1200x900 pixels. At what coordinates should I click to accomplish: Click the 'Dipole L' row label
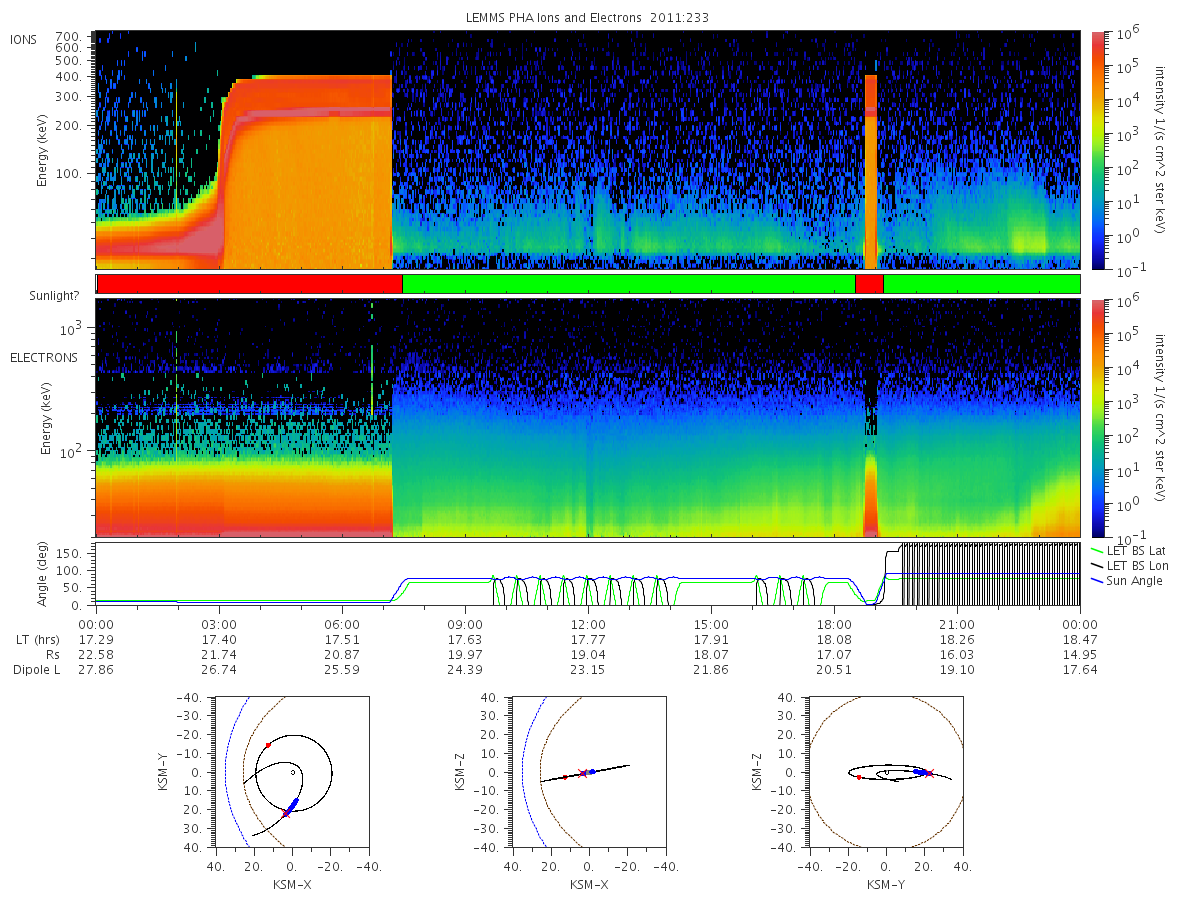click(36, 669)
